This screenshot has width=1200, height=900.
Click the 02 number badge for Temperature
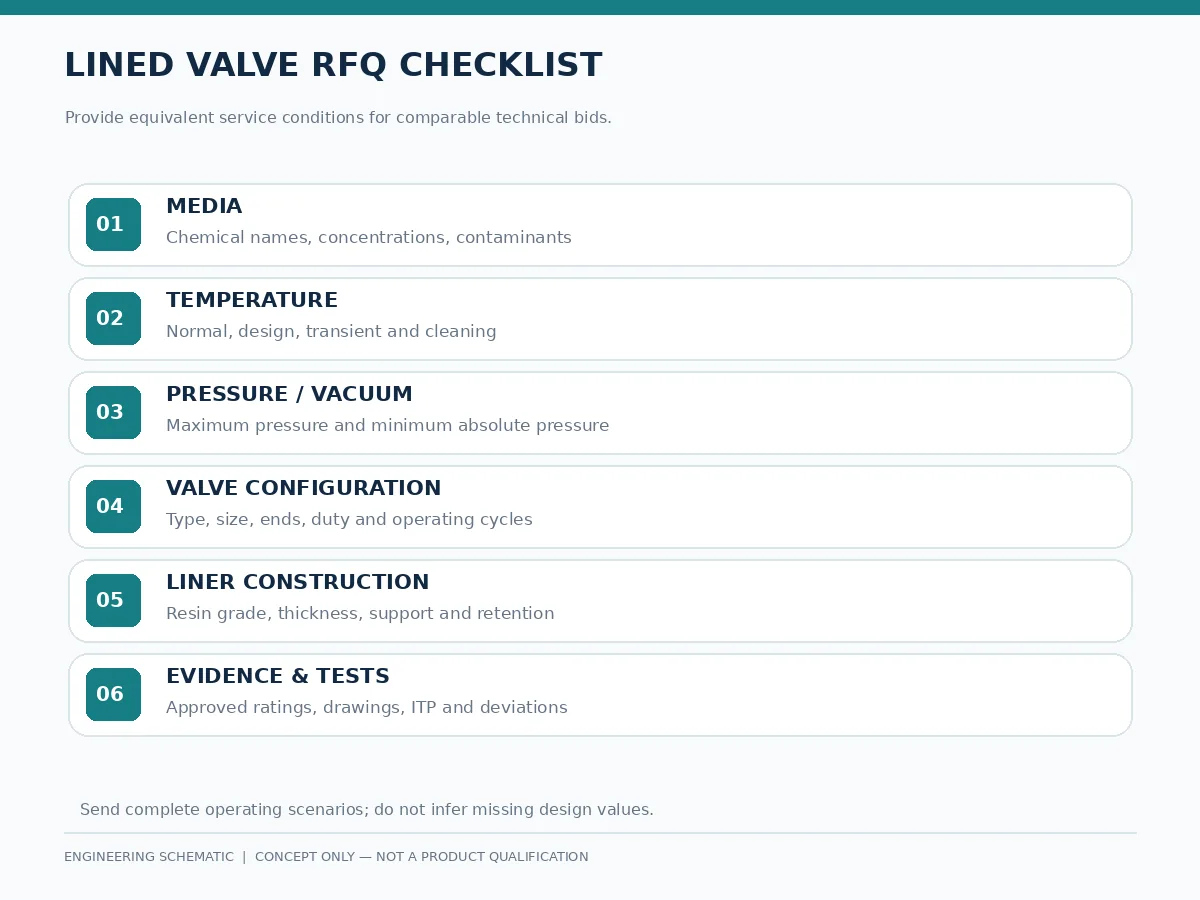(x=113, y=318)
